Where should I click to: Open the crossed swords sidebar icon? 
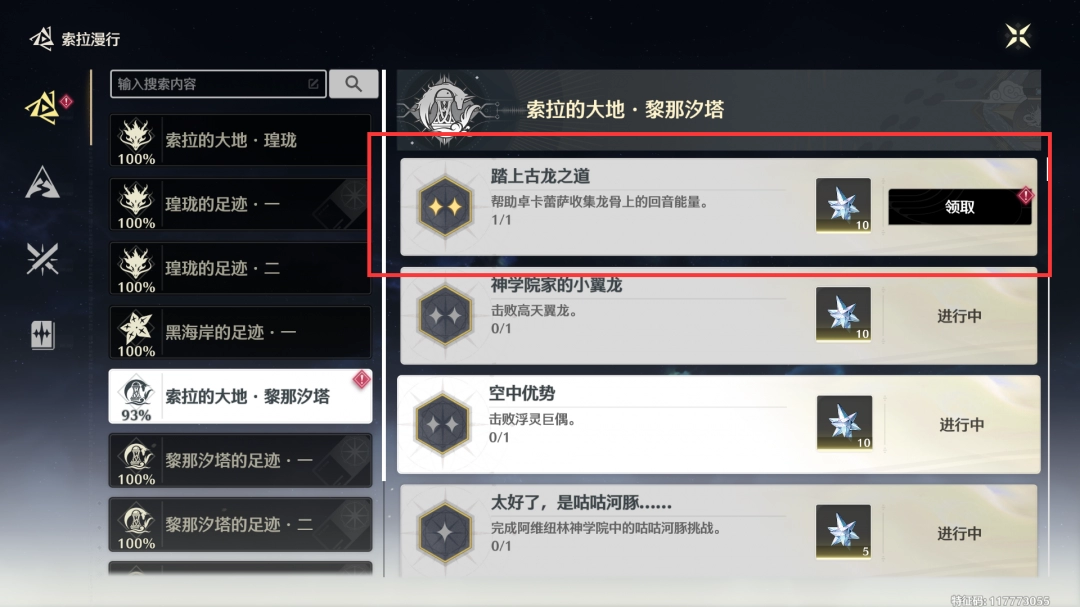click(x=42, y=259)
